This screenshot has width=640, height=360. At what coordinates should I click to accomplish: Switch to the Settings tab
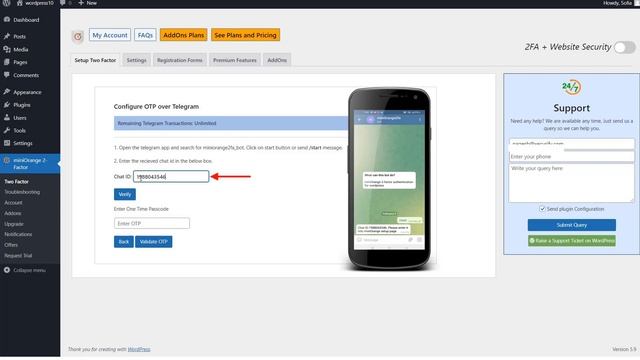(x=136, y=60)
